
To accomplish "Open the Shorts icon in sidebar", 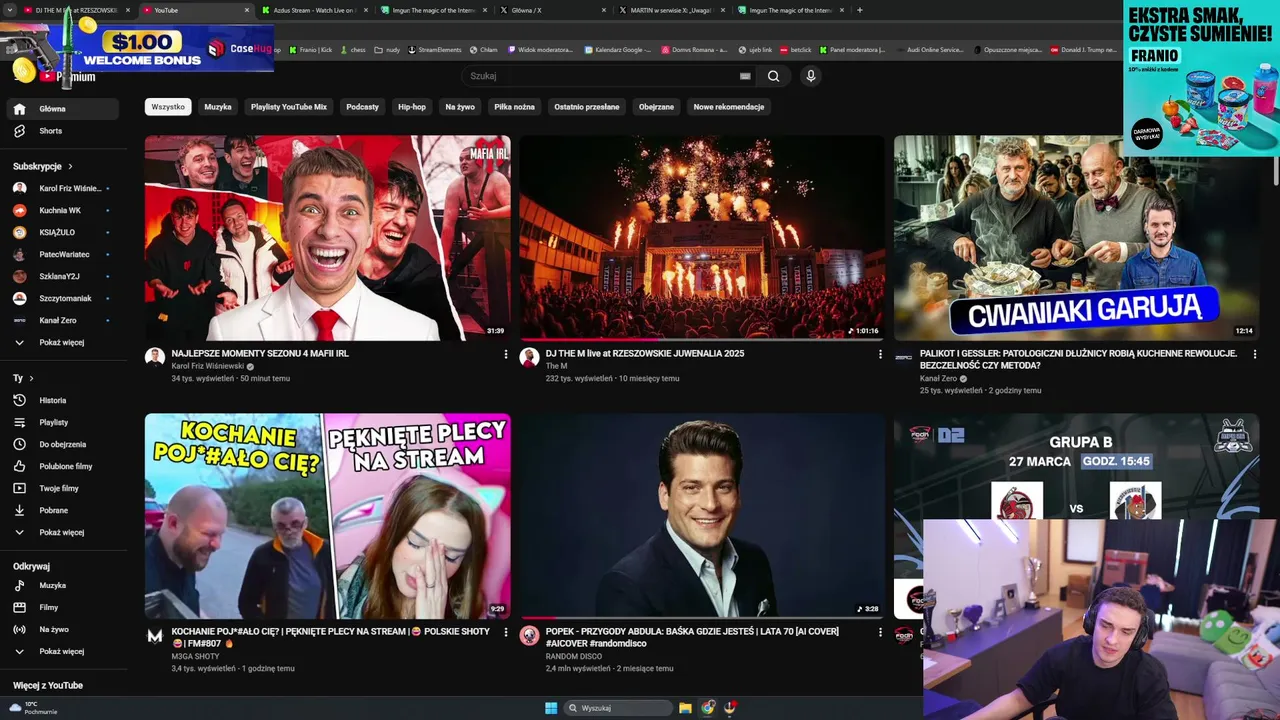I will point(19,131).
